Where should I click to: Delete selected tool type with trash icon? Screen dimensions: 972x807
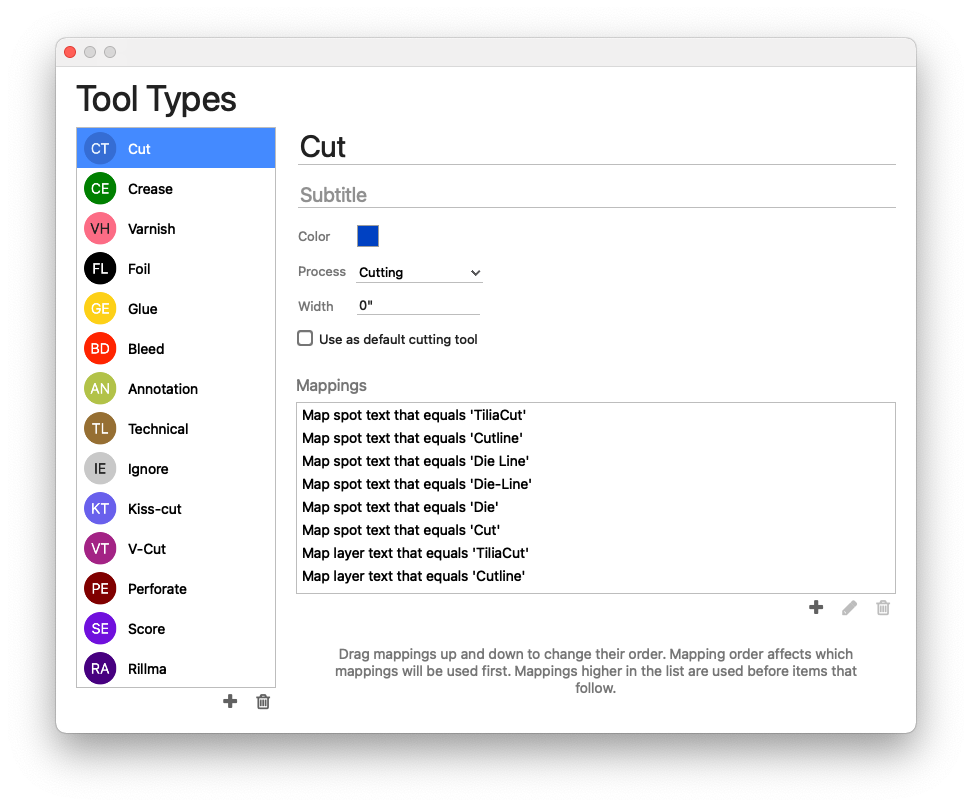click(263, 702)
